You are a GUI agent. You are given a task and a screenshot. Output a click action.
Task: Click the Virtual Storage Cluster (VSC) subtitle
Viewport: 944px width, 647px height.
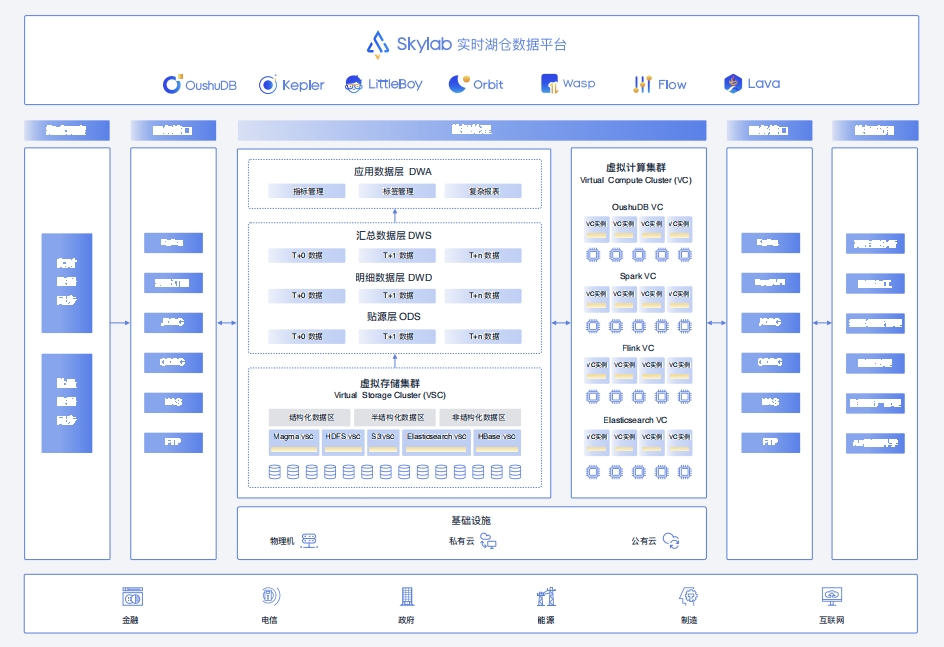pos(390,395)
